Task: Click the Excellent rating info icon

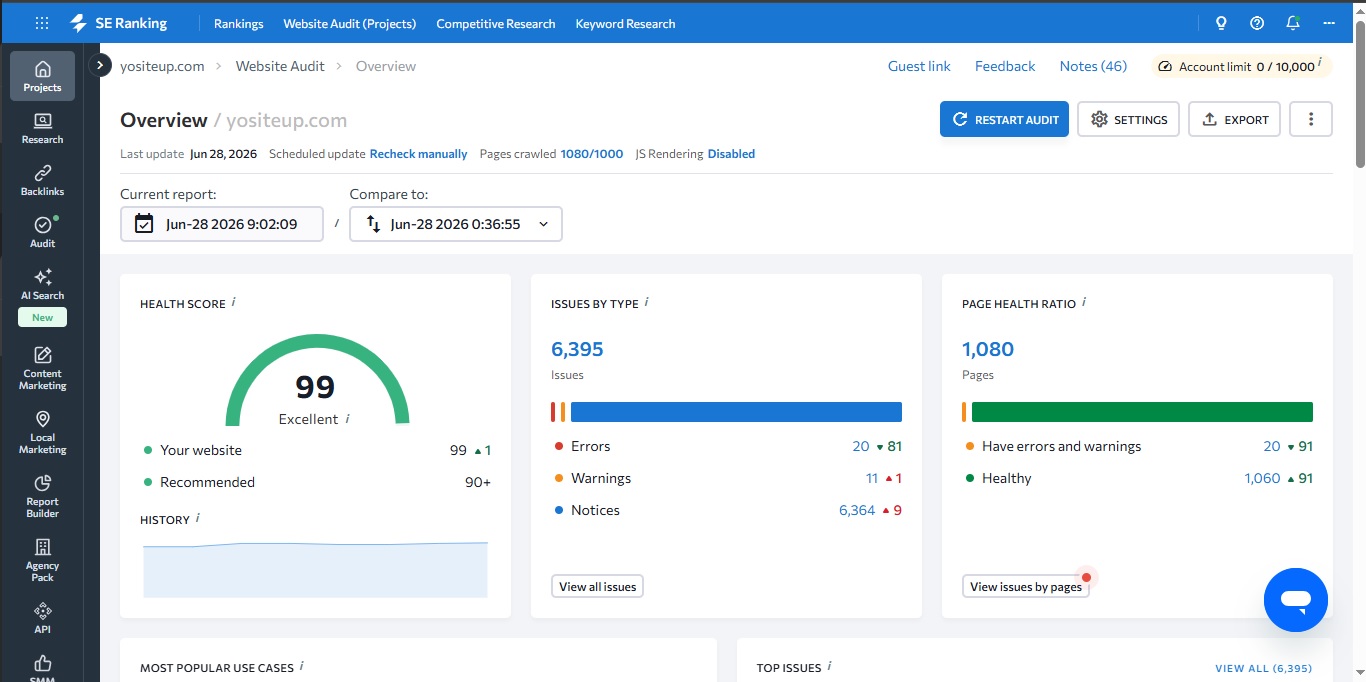Action: 347,419
